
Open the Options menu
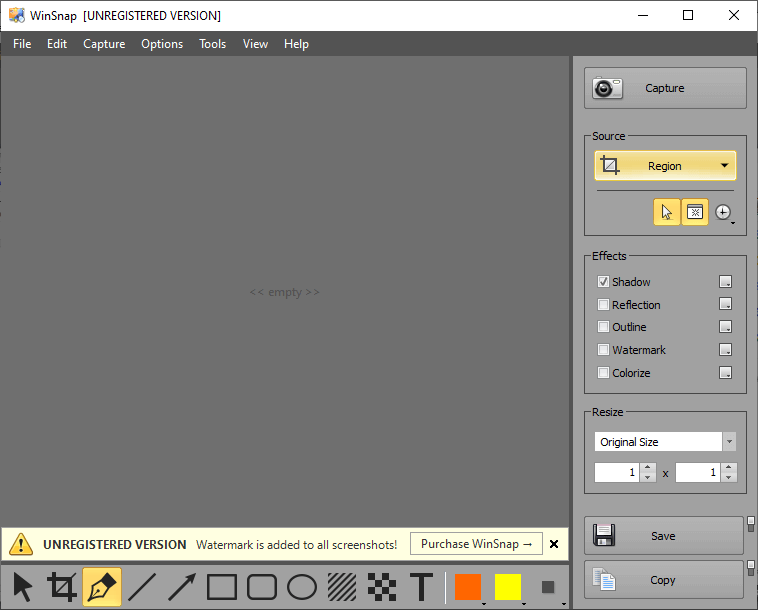(162, 44)
